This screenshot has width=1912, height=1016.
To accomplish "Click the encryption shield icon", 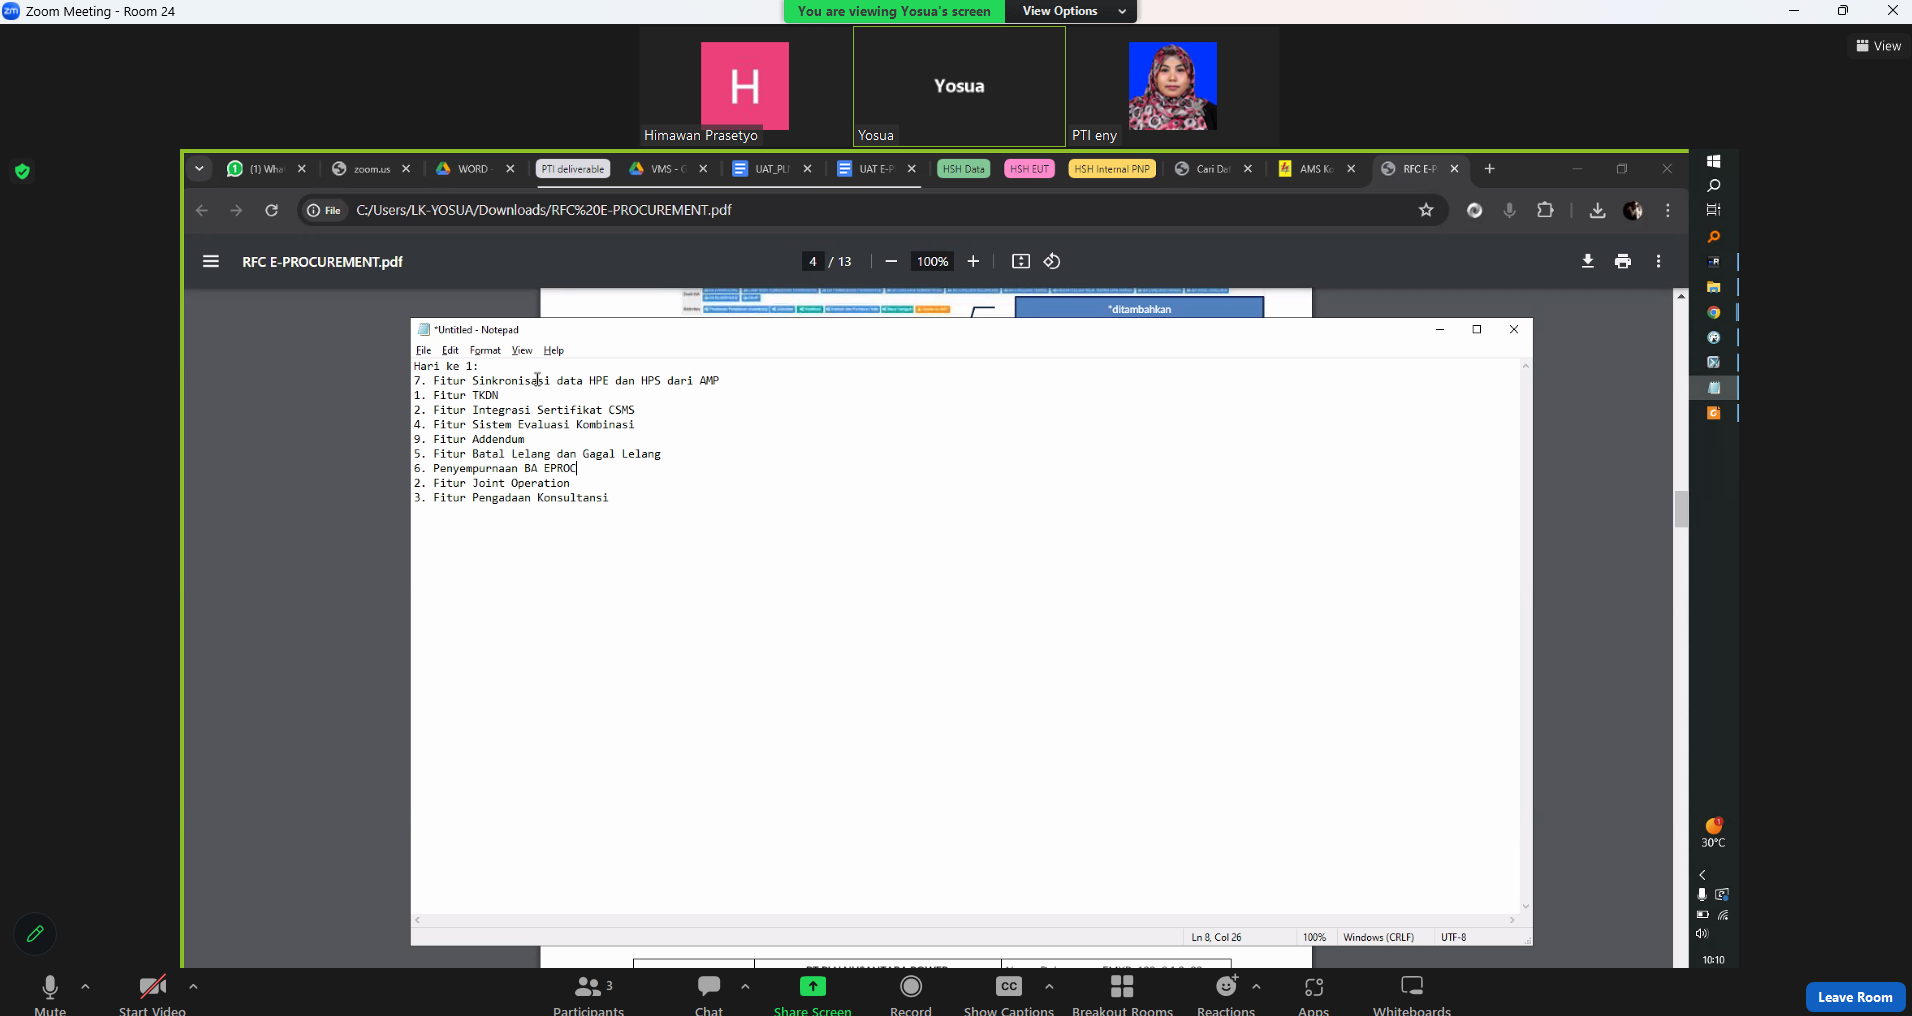I will [23, 172].
